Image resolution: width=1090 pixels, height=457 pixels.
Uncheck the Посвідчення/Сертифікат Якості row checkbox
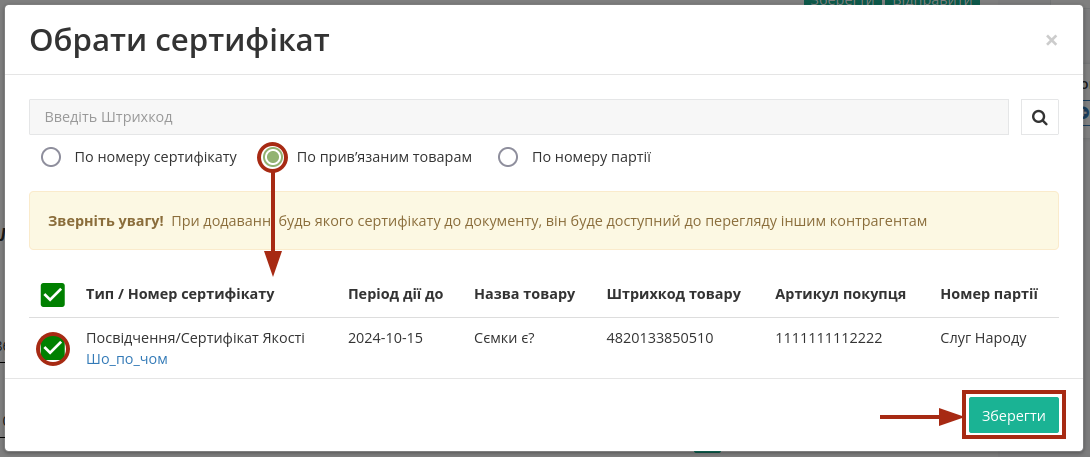coord(53,348)
